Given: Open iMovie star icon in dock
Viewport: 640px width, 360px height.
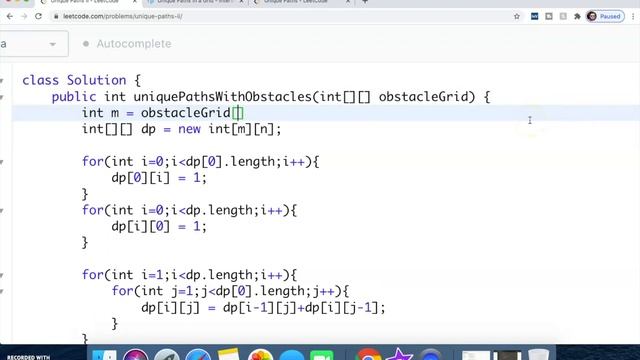Looking at the screenshot, I should point(399,353).
